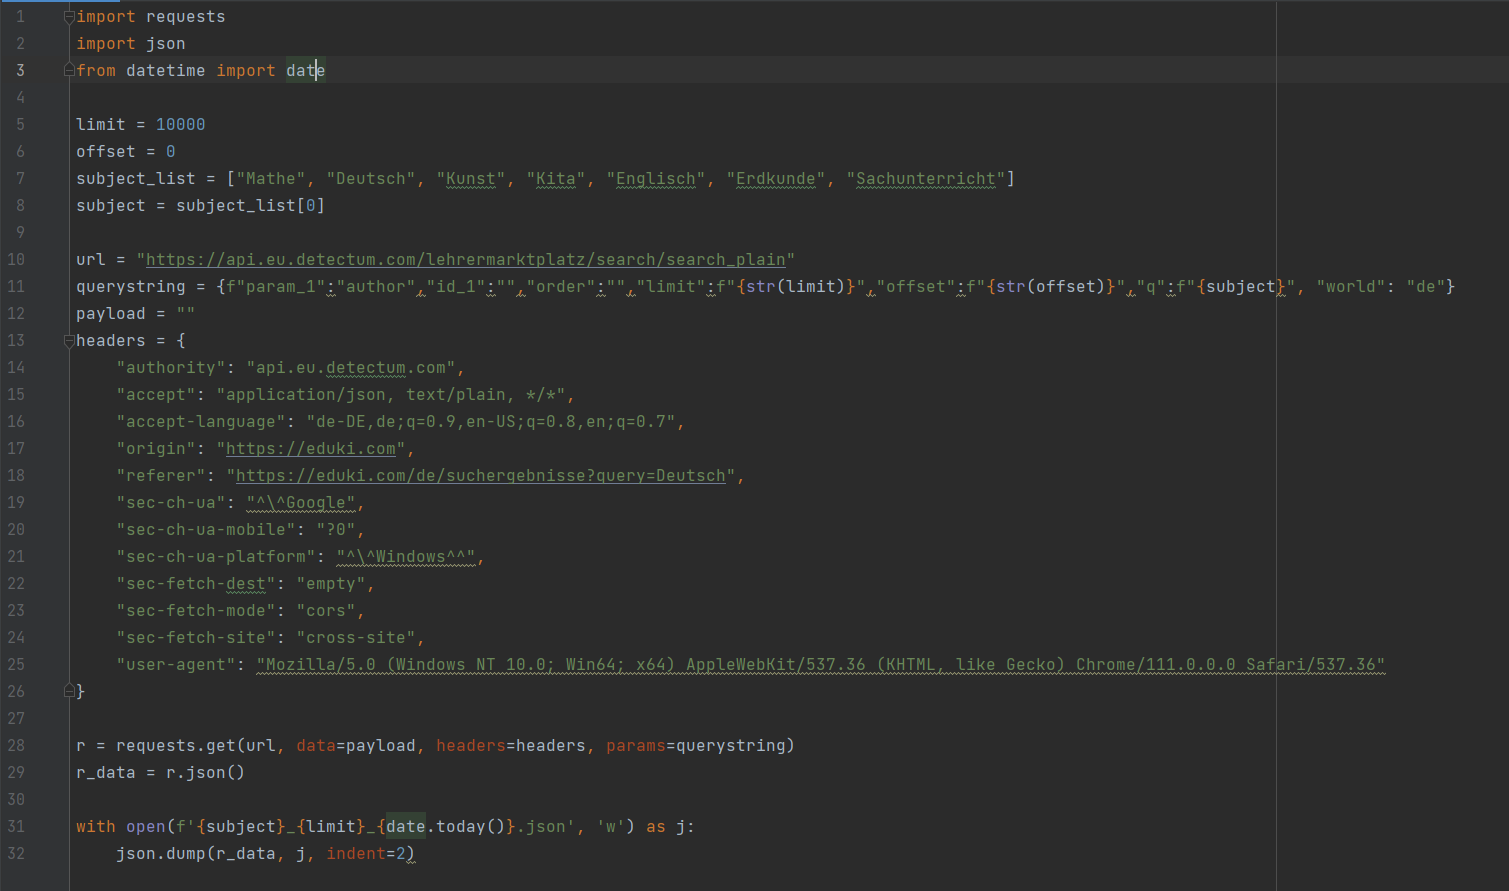Viewport: 1509px width, 891px height.
Task: Place the caret on the highlighted word date
Action: tap(305, 70)
